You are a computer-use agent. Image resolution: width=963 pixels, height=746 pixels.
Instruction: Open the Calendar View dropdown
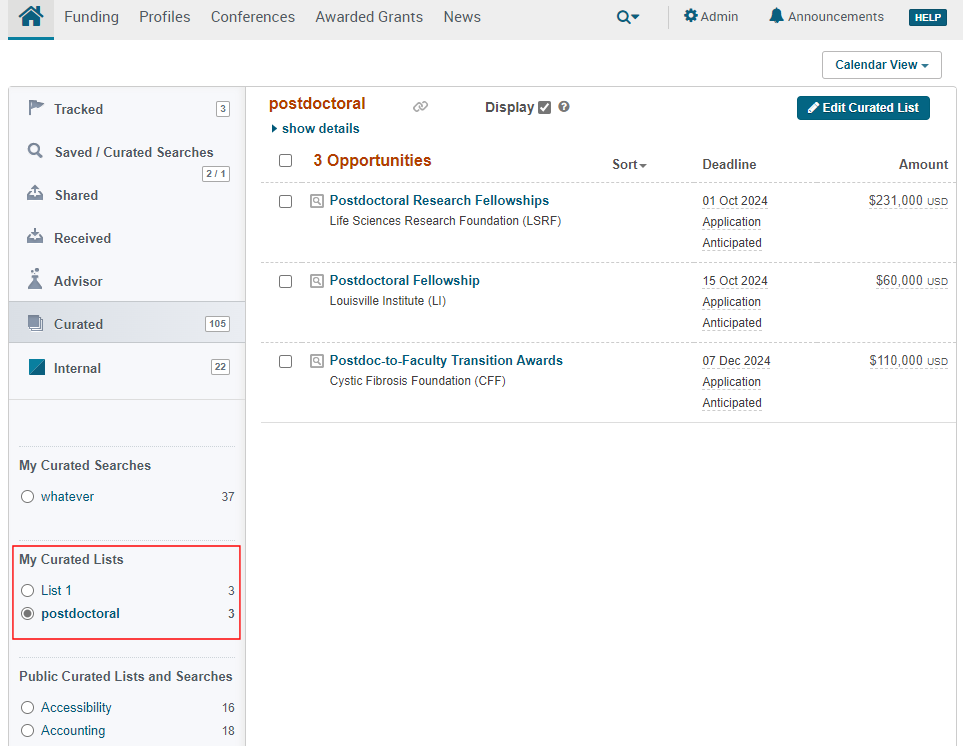click(881, 65)
